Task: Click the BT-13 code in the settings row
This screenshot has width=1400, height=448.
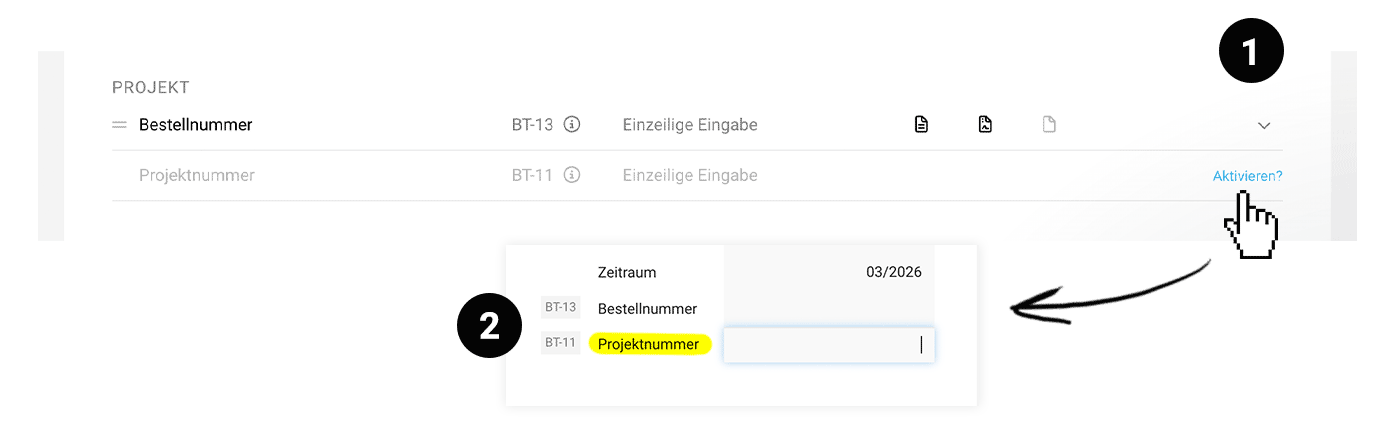Action: click(x=532, y=125)
